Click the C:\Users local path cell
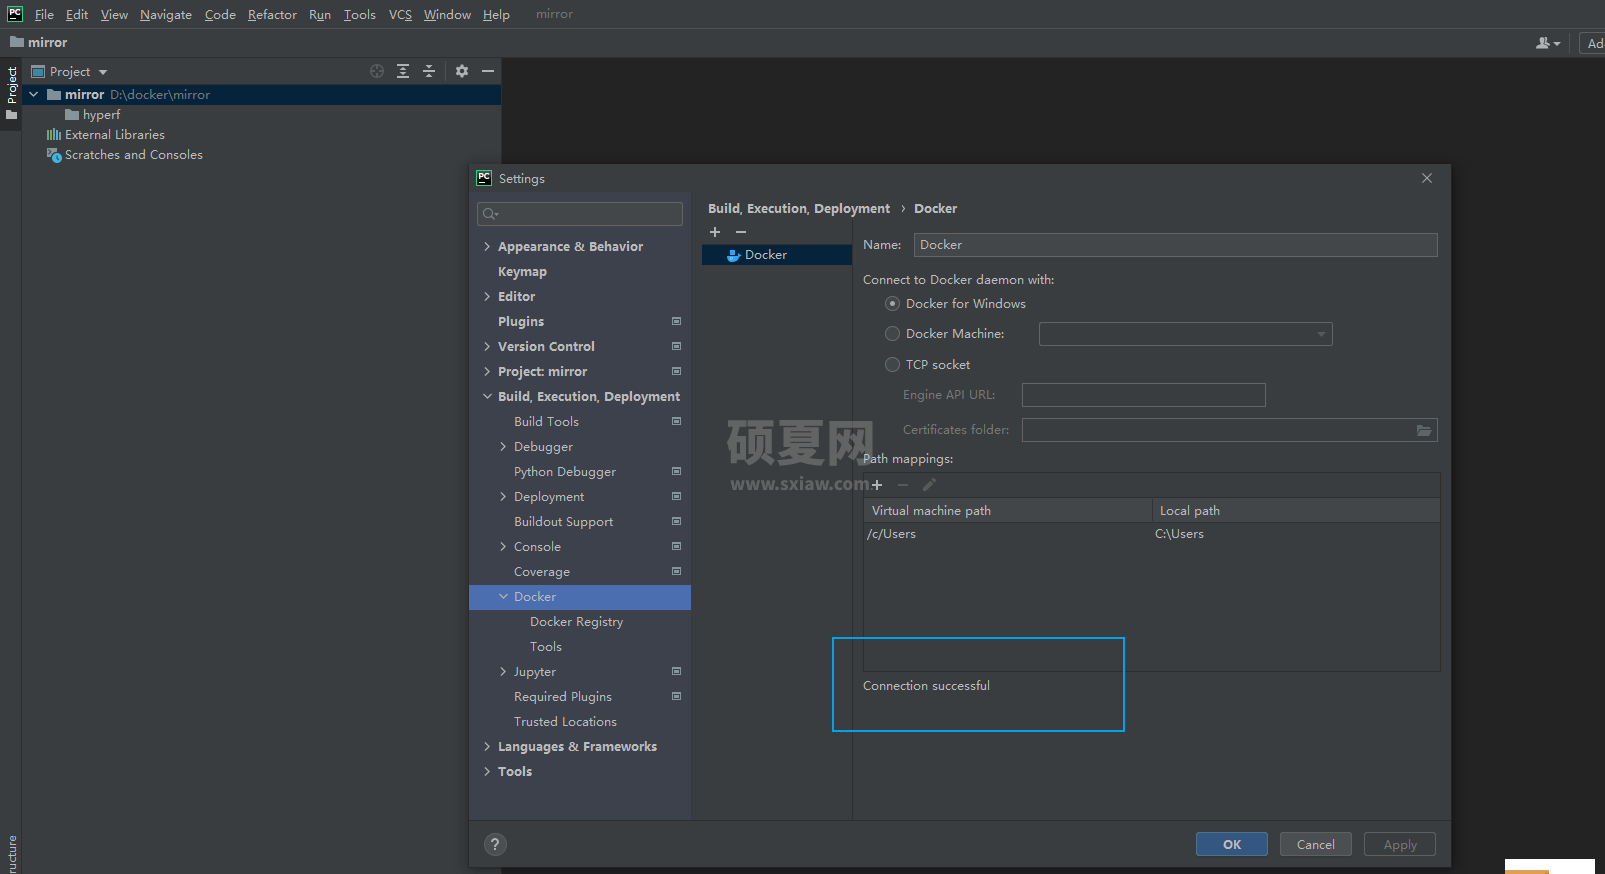The height and width of the screenshot is (874, 1605). point(1296,534)
